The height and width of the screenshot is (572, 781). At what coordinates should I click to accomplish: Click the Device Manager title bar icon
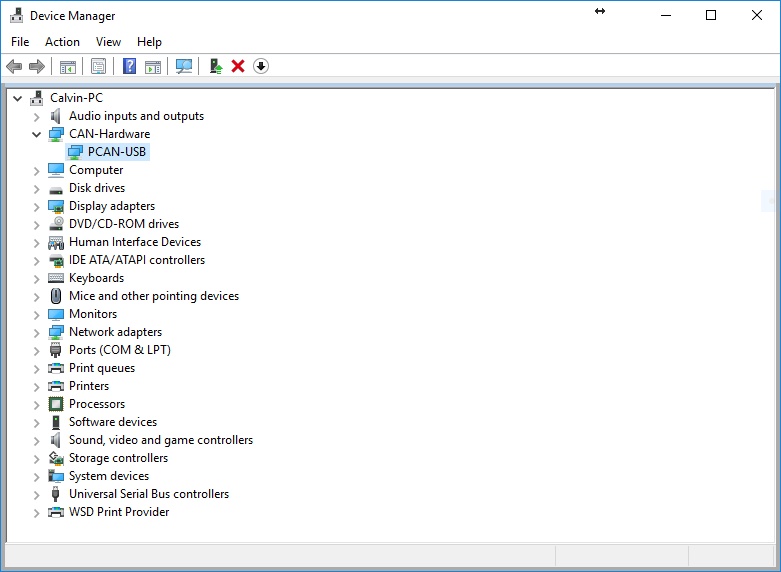16,15
